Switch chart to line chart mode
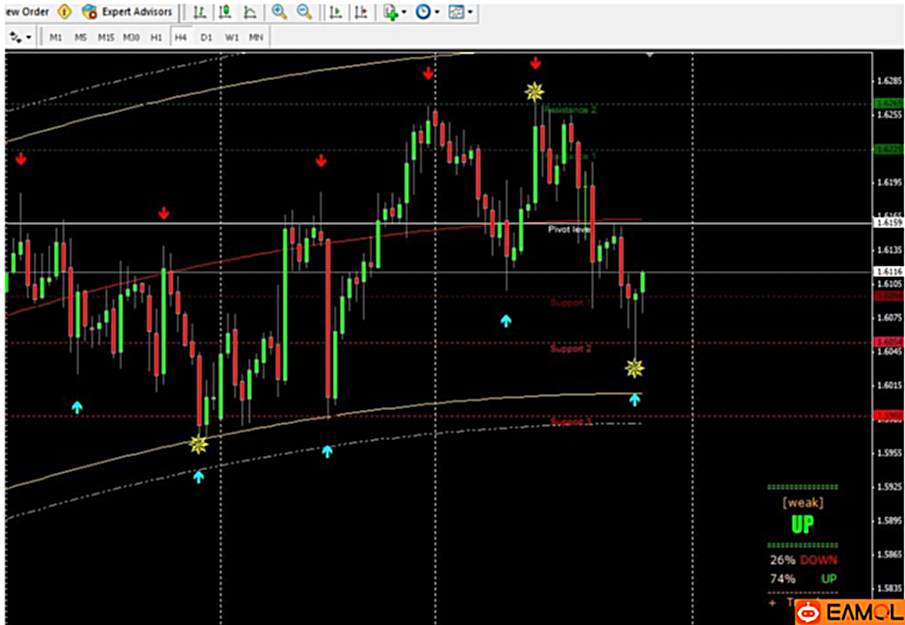The image size is (905, 625). (x=249, y=12)
